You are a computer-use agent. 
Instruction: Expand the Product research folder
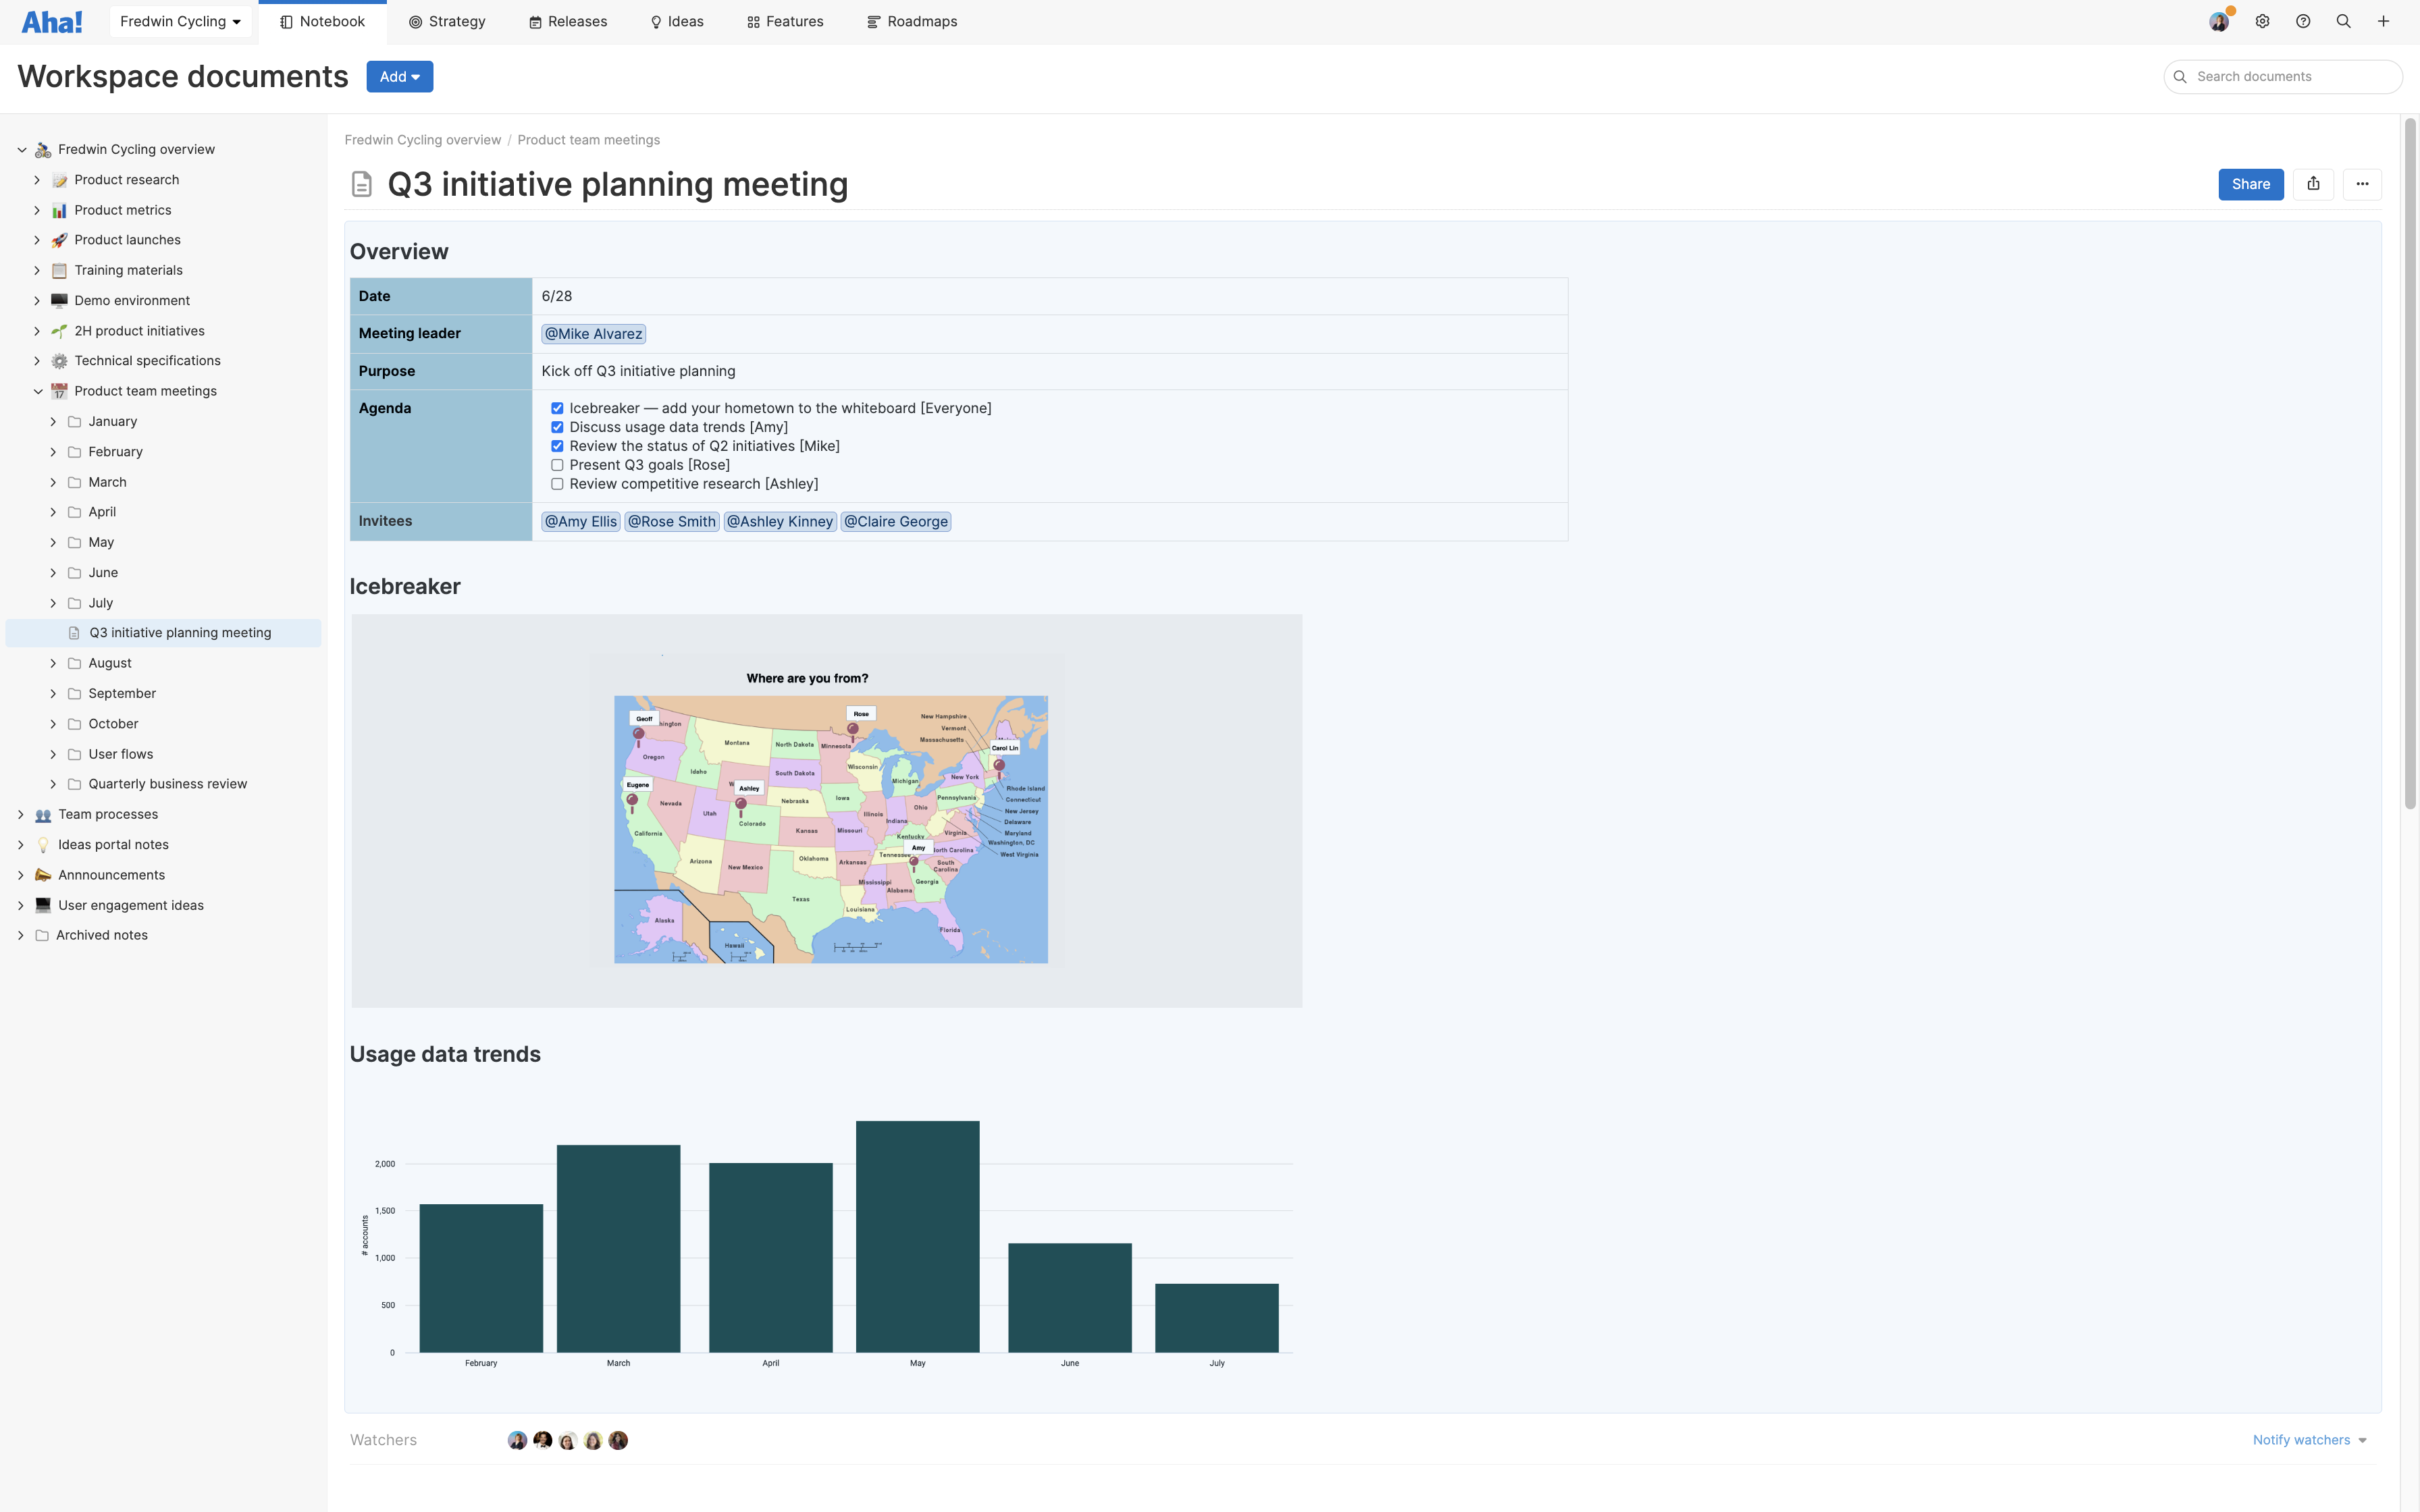coord(37,180)
